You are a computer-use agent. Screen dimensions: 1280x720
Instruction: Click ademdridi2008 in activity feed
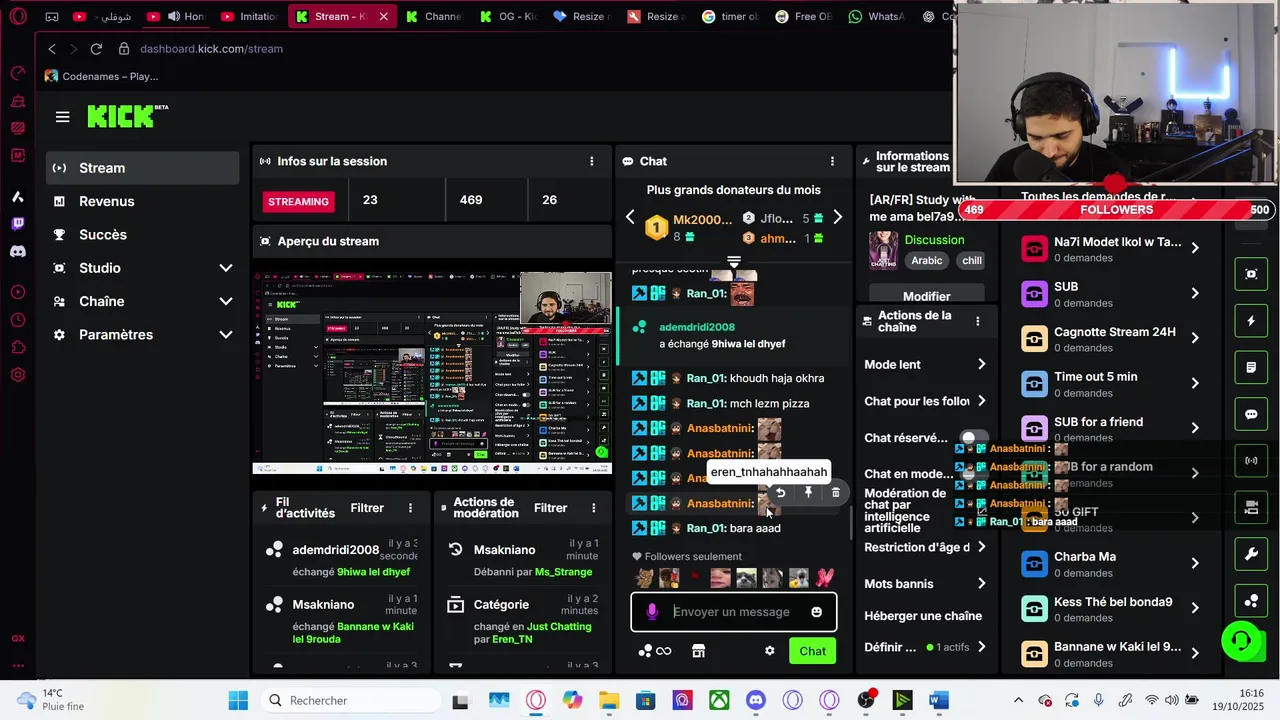pos(336,550)
